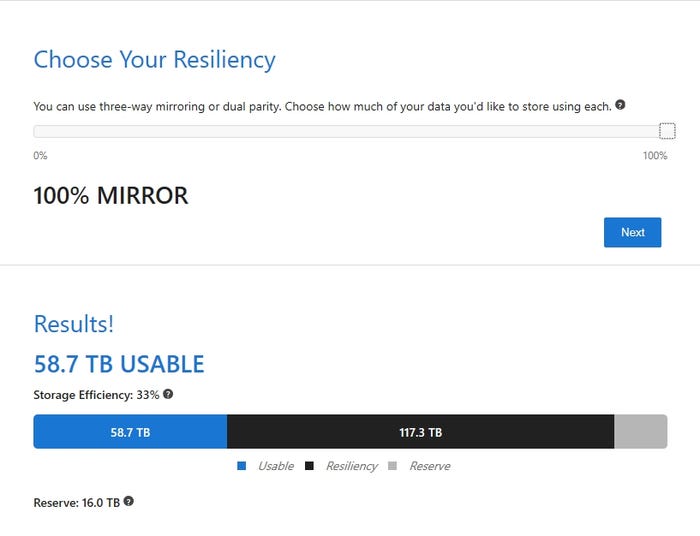The width and height of the screenshot is (700, 536).
Task: Click the "Storage Efficiency: 33%" label
Action: [96, 395]
